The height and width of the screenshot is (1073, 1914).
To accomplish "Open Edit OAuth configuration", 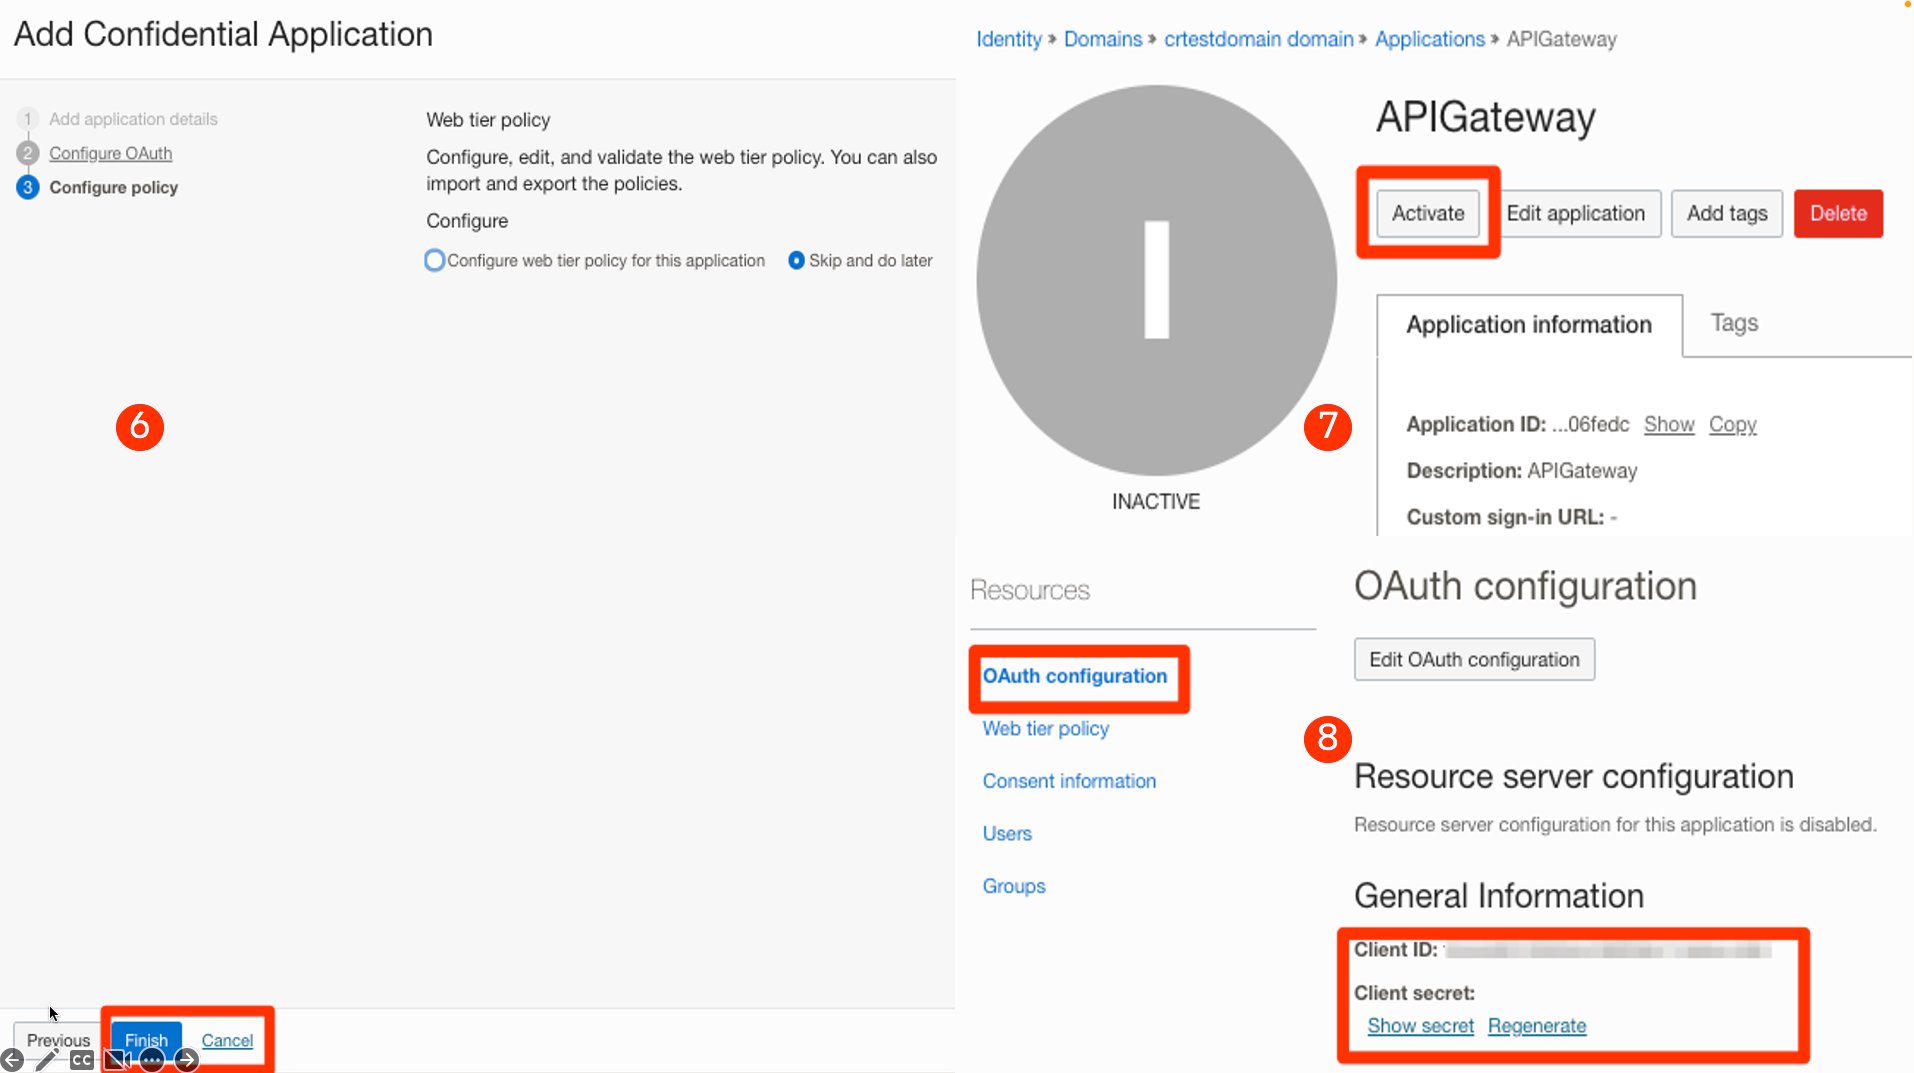I will [x=1473, y=659].
